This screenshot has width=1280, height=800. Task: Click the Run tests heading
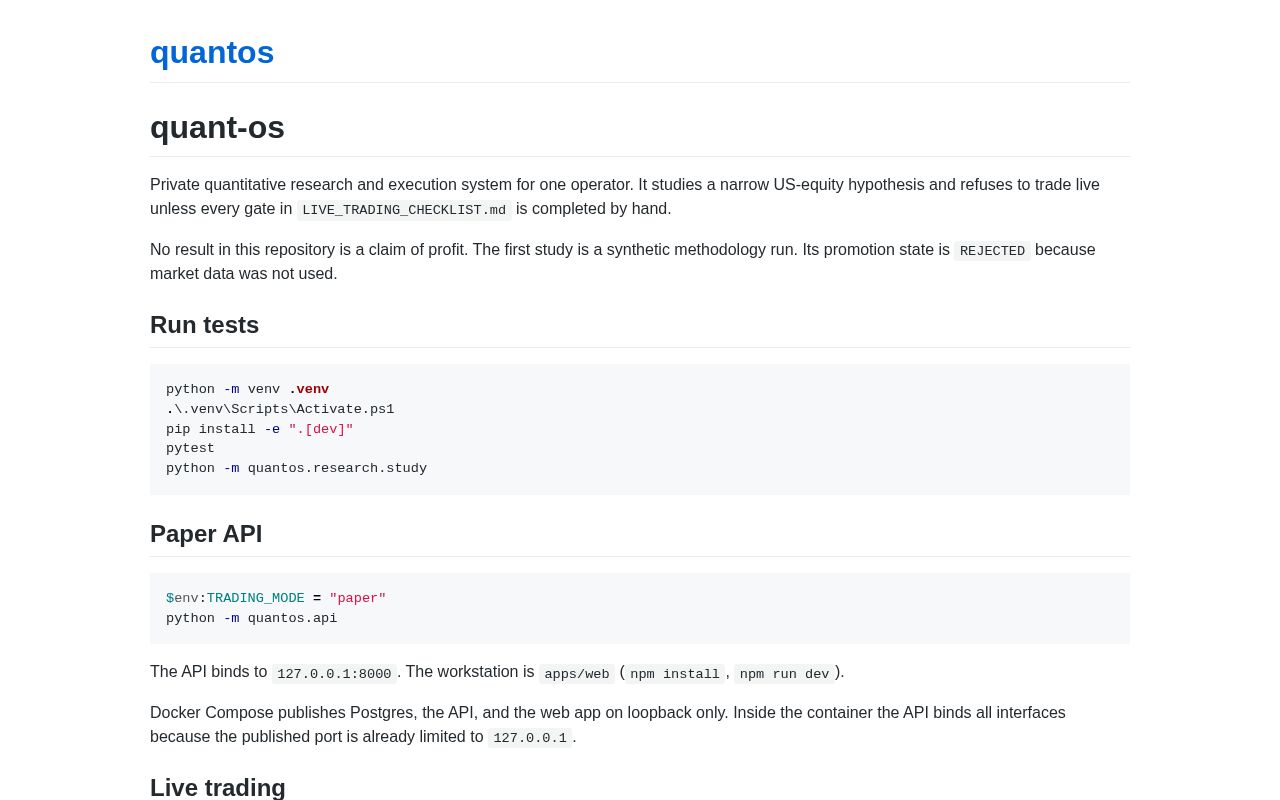[204, 325]
